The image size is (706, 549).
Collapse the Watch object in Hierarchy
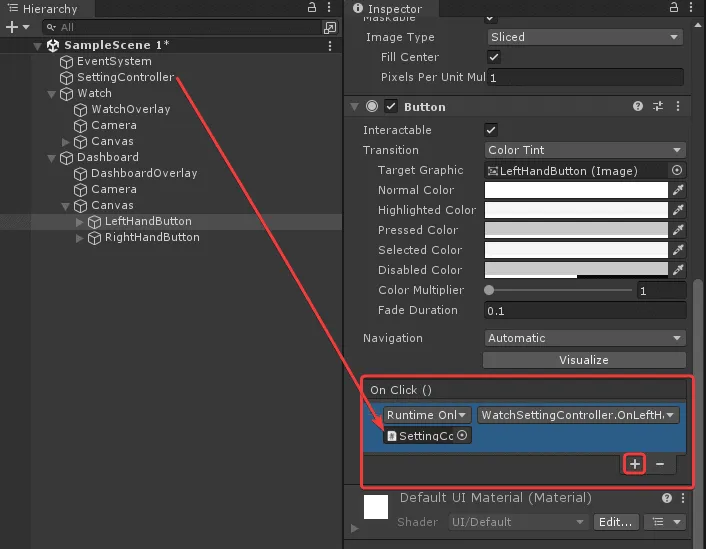point(51,94)
